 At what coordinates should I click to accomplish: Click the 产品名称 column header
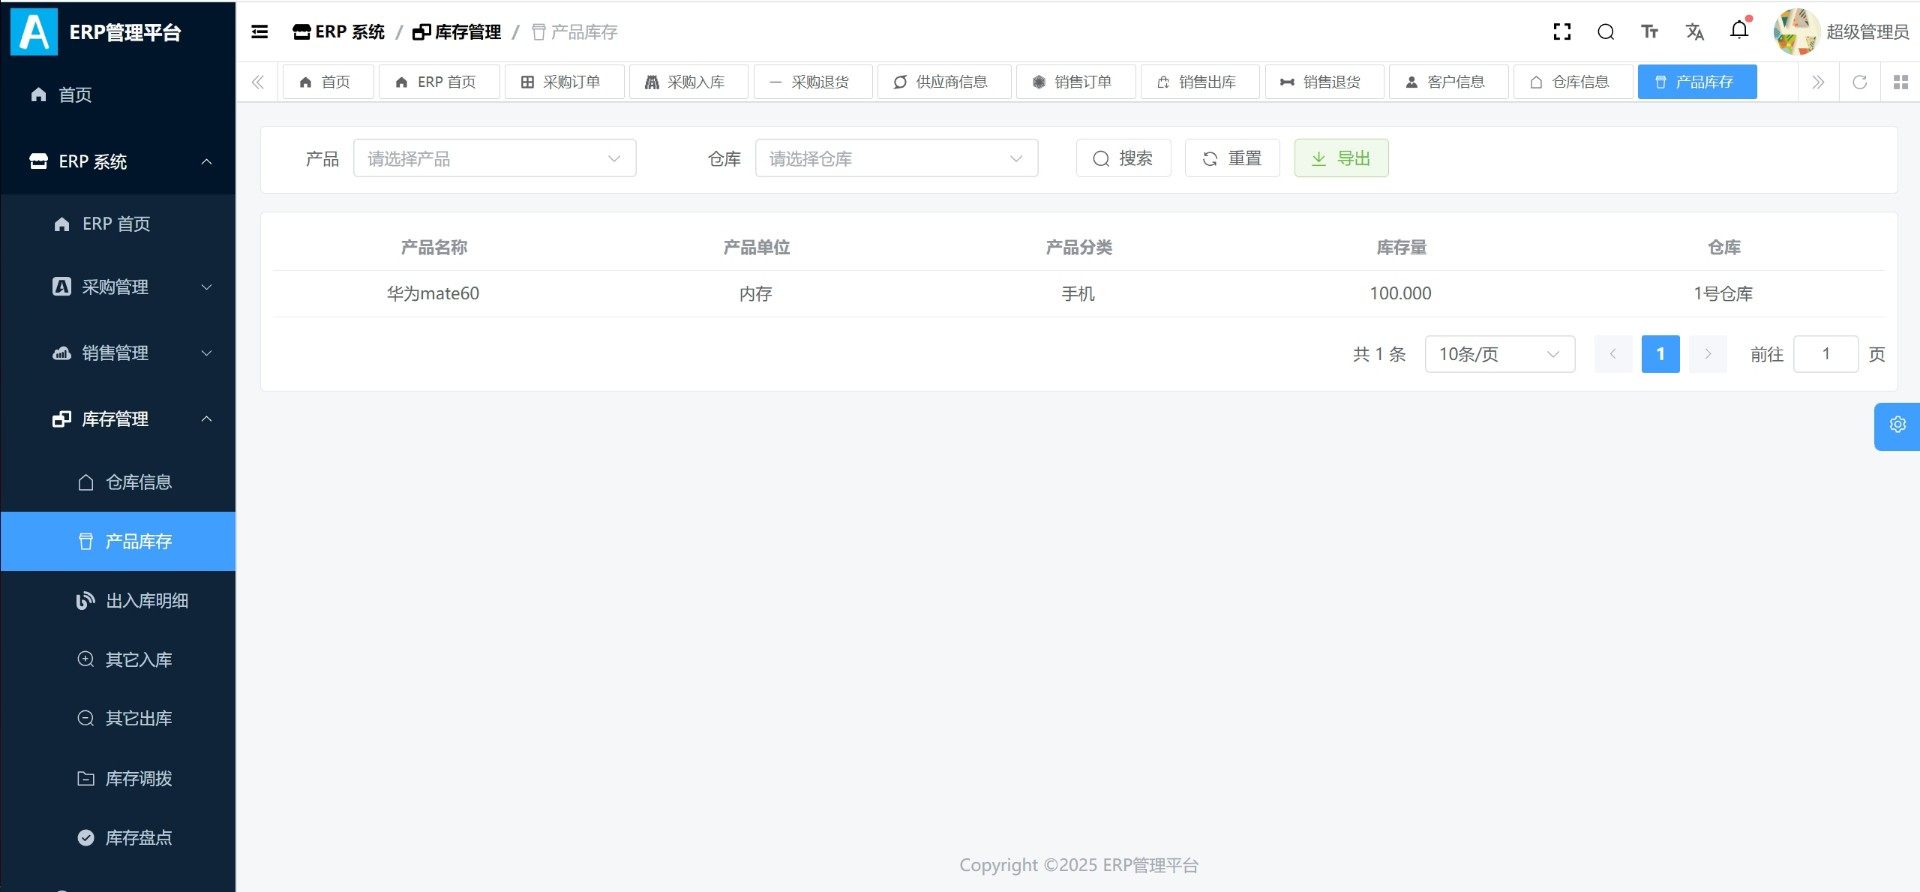coord(434,248)
